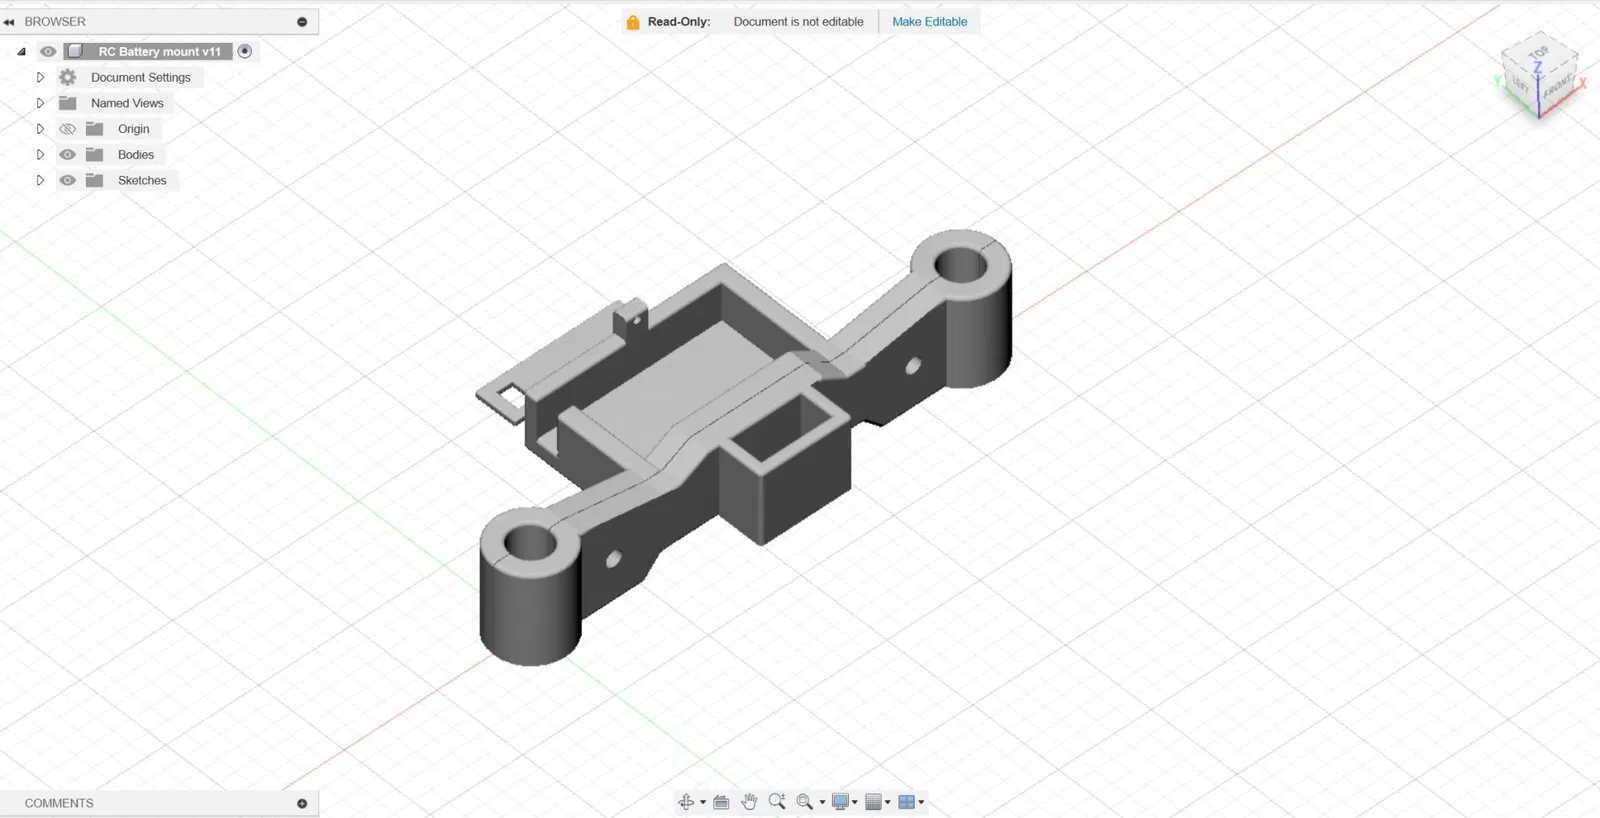
Task: Click the FRONT face of the ViewCube
Action: click(1558, 88)
